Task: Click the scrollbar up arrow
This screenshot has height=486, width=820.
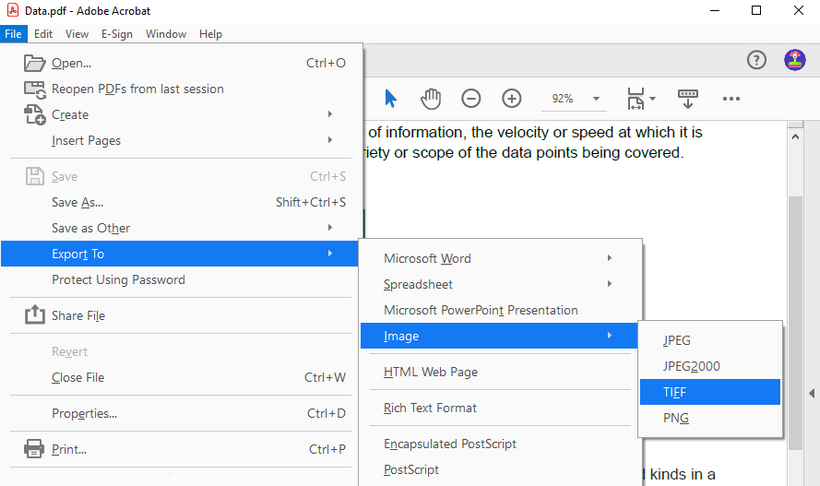Action: pyautogui.click(x=795, y=137)
